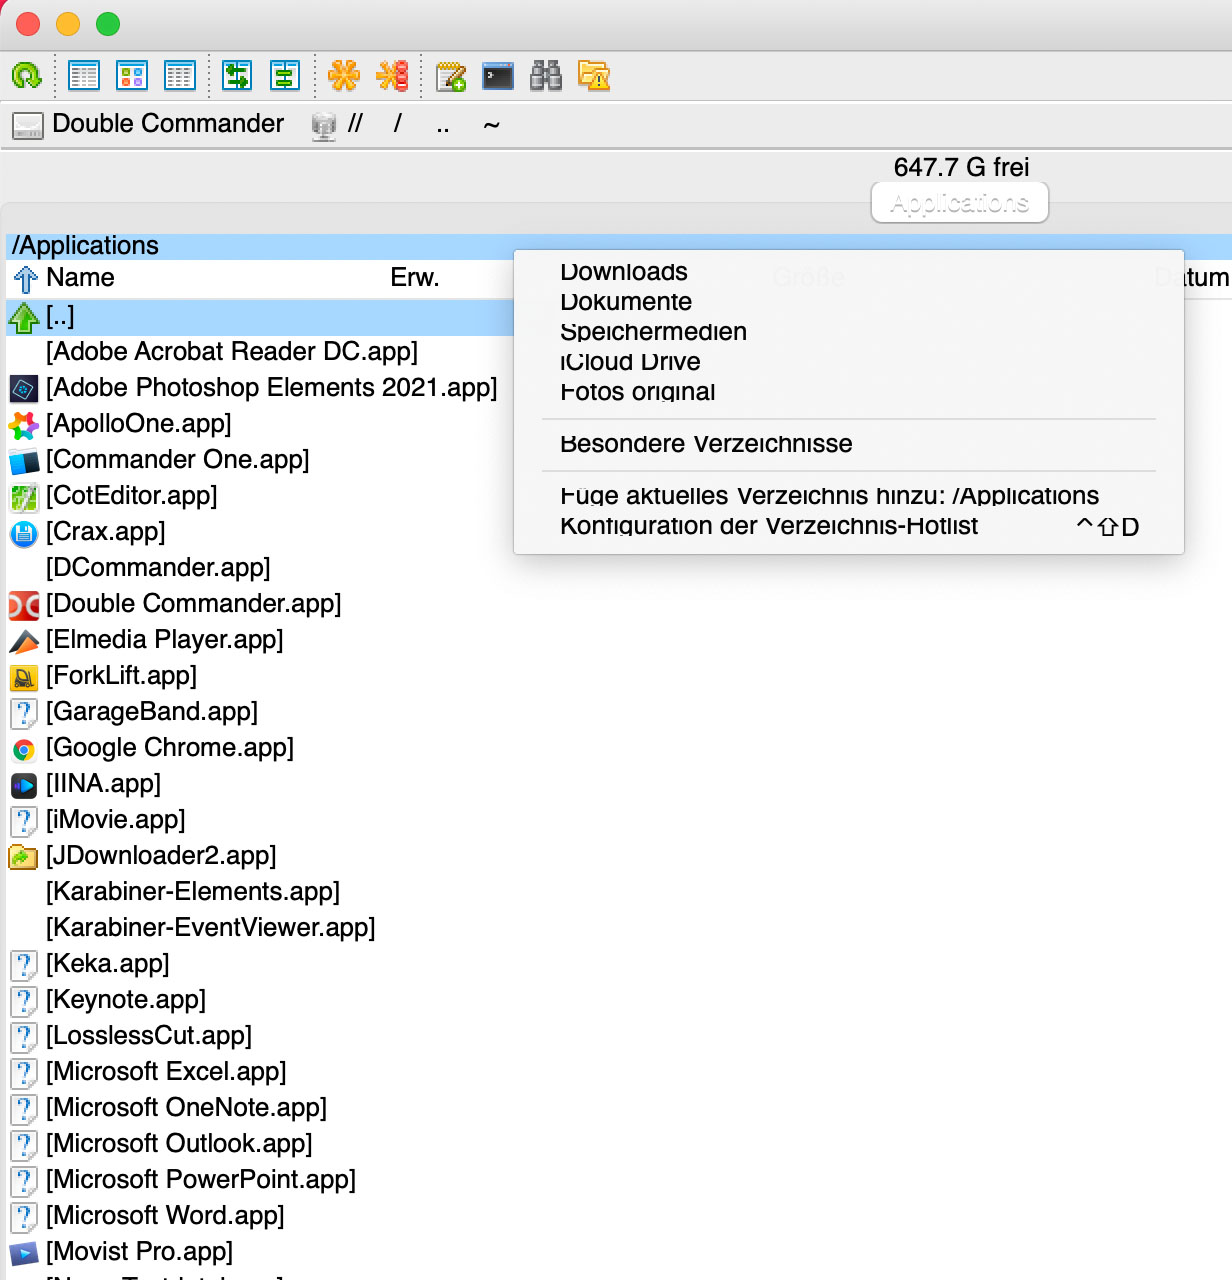Viewport: 1232px width, 1280px height.
Task: Sort files by the Name column header
Action: 80,278
